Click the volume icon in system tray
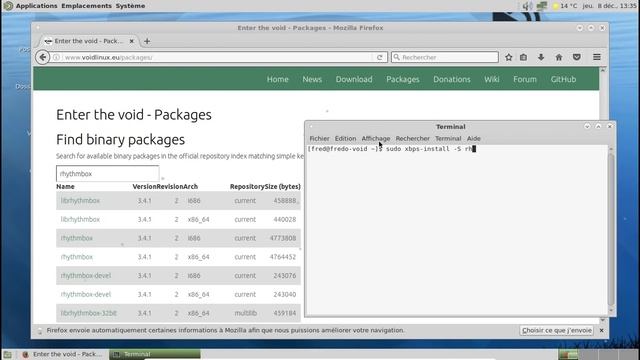640x360 pixels. click(527, 6)
